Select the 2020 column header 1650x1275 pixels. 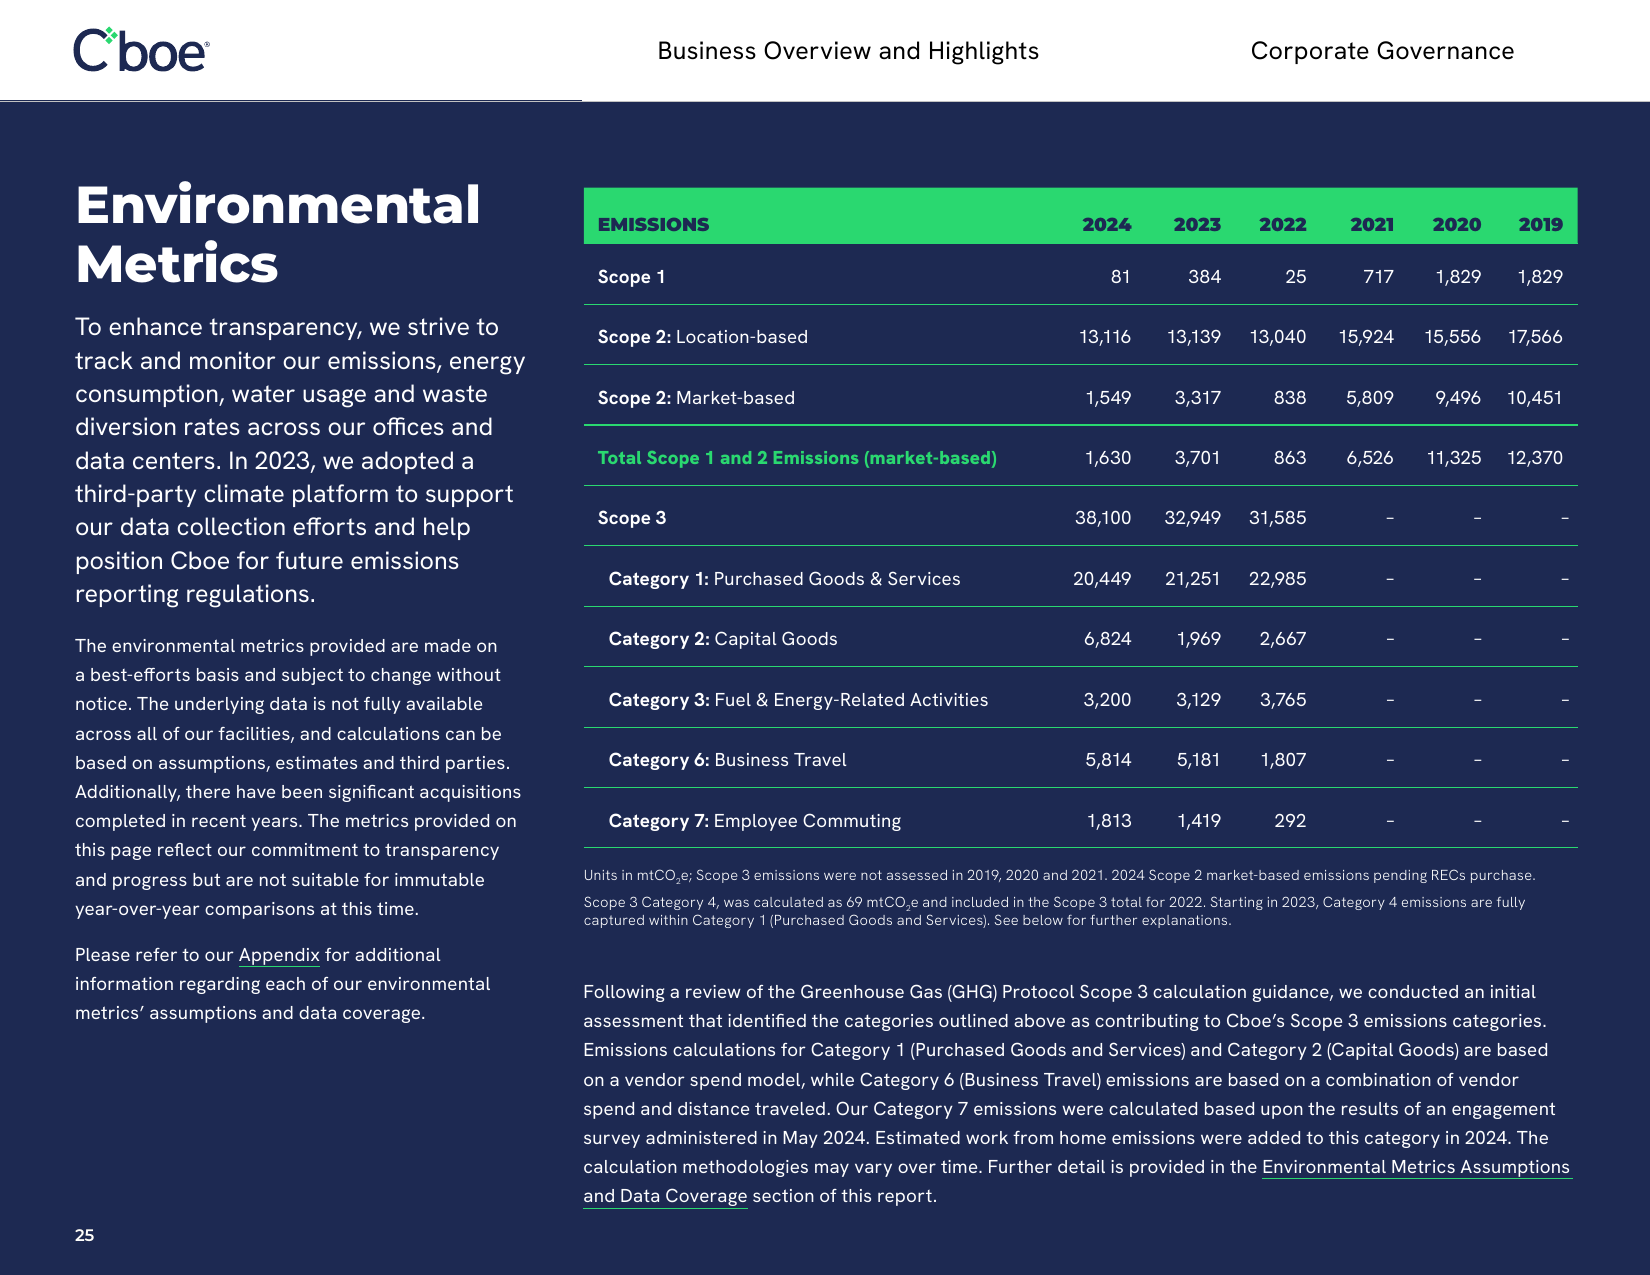tap(1456, 224)
